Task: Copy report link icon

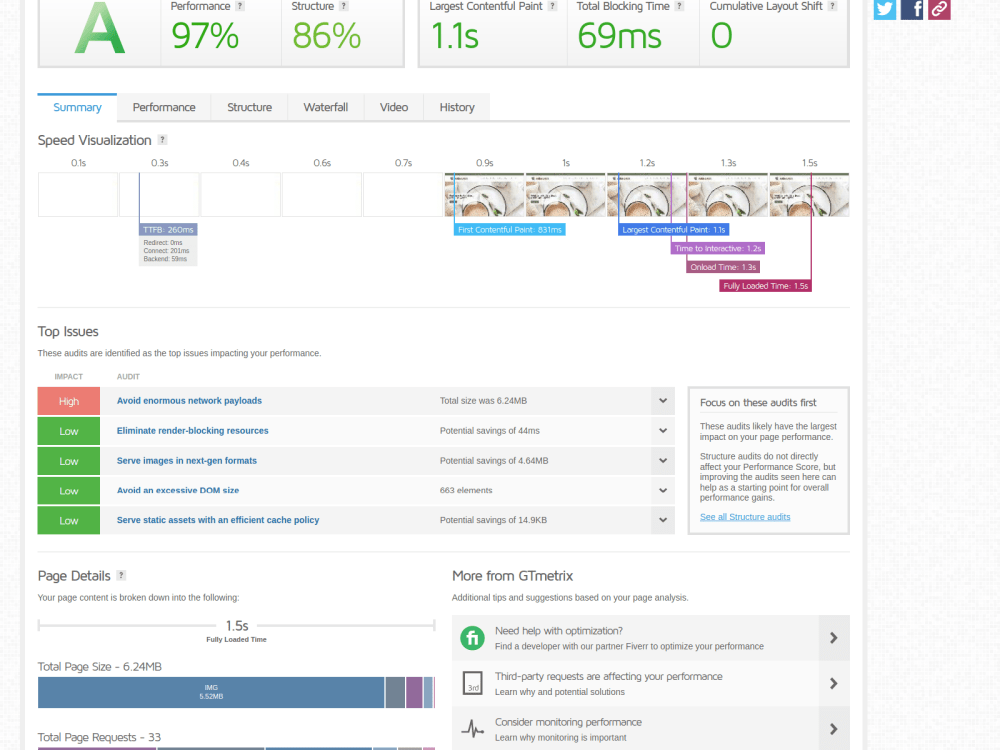Action: (939, 9)
